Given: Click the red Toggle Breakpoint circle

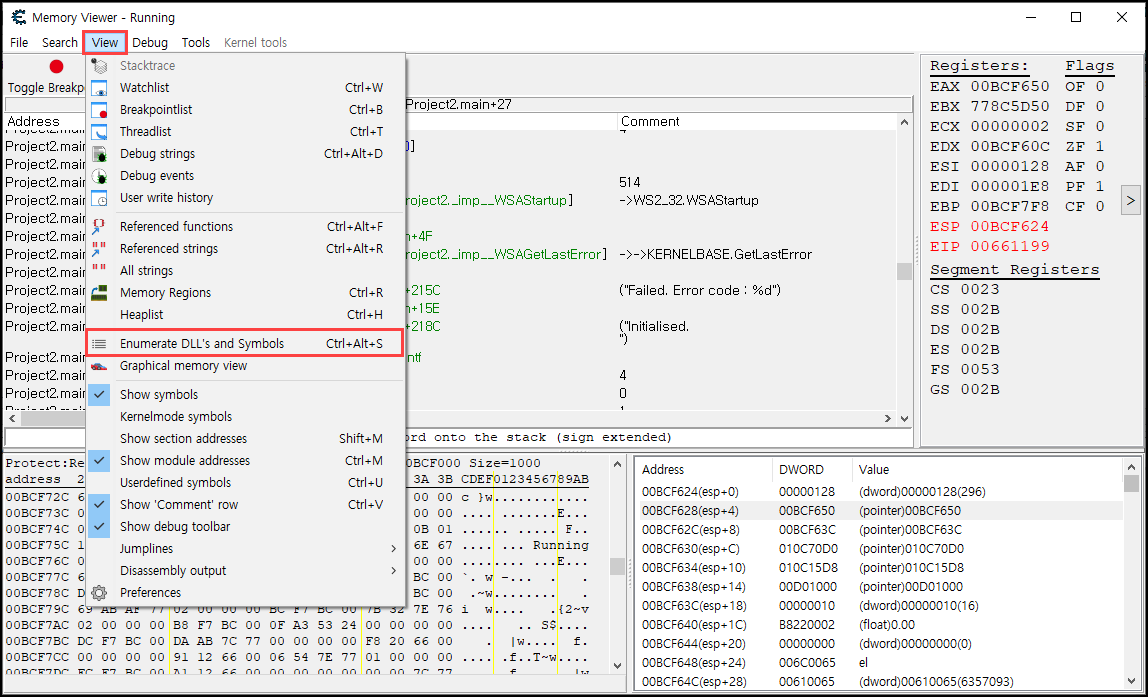Looking at the screenshot, I should [x=56, y=67].
